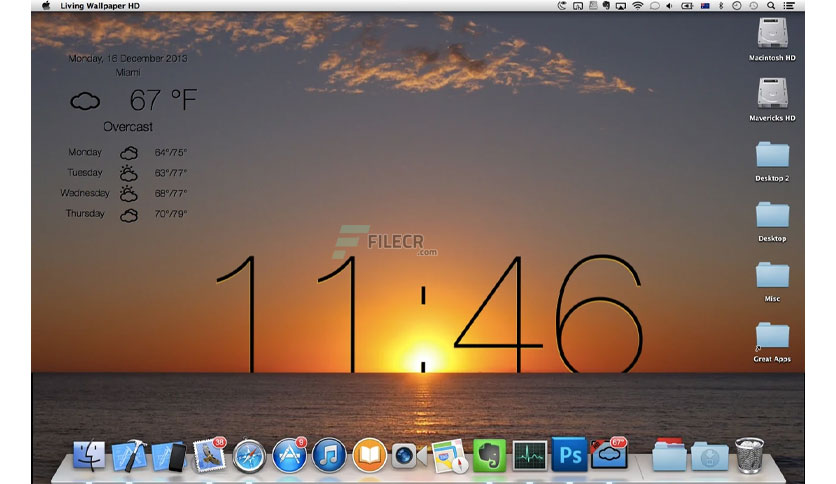Open the Misc folder on desktop
This screenshot has height=484, width=836.
tap(772, 281)
